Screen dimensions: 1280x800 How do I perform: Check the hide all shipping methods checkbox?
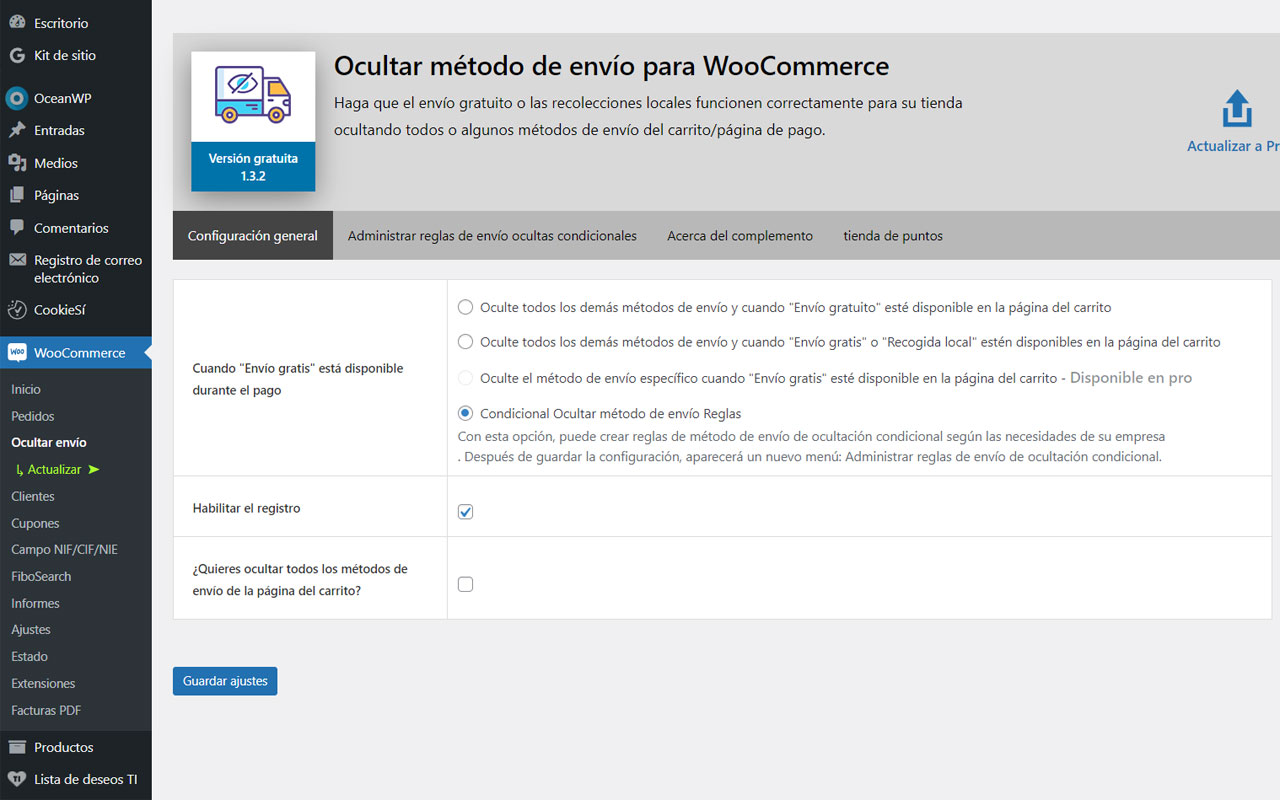click(x=465, y=584)
